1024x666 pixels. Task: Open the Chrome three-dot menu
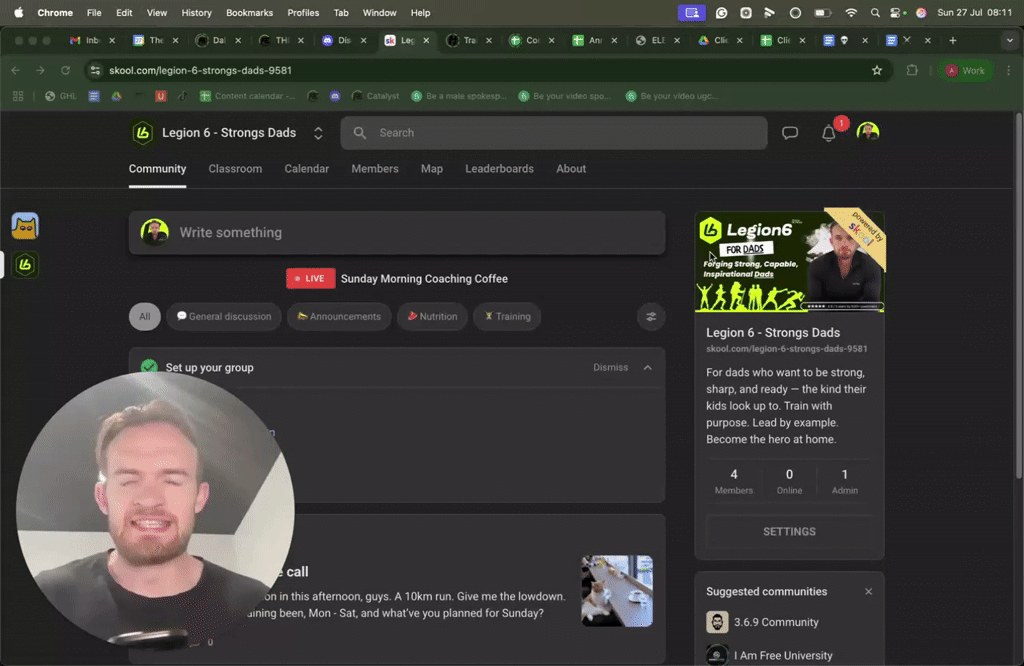(x=1008, y=71)
